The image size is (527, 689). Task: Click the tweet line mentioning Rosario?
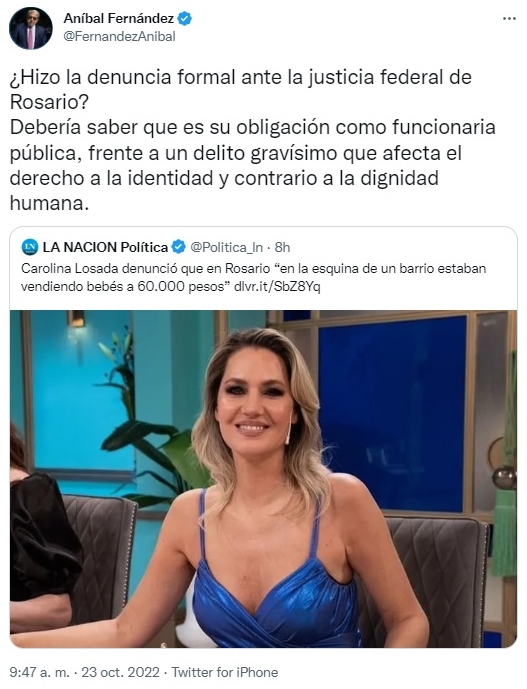click(x=49, y=102)
